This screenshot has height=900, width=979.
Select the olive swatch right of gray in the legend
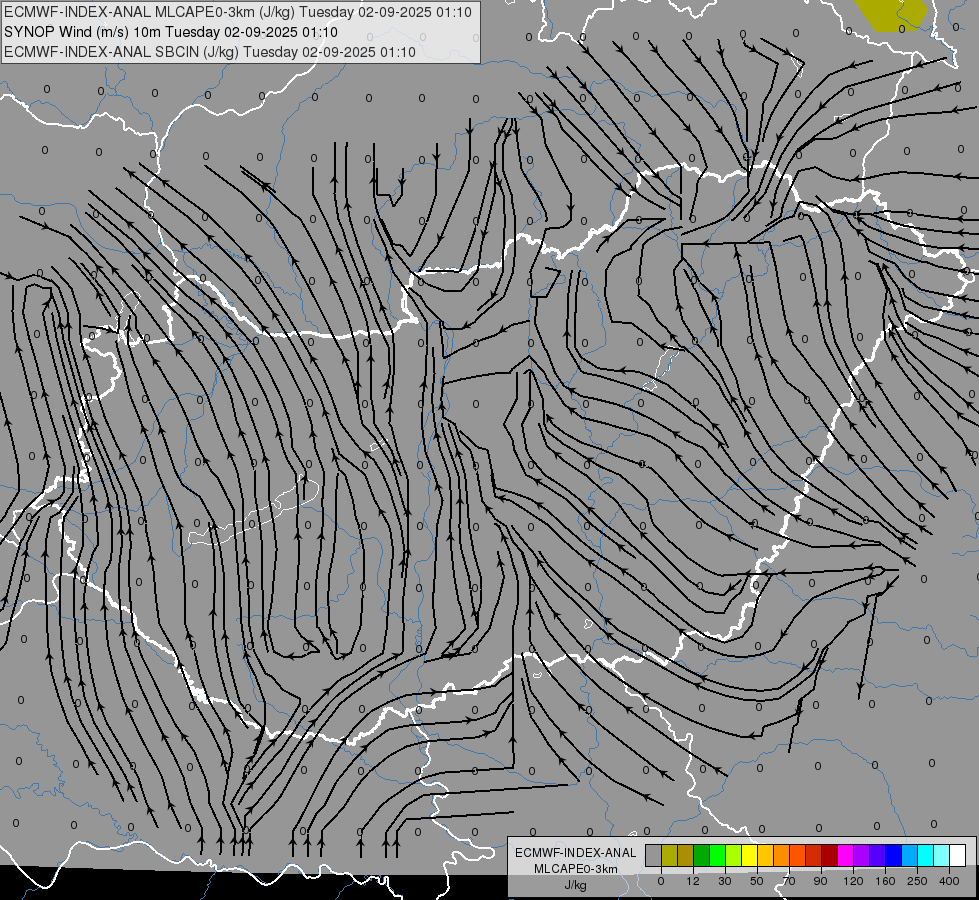669,855
